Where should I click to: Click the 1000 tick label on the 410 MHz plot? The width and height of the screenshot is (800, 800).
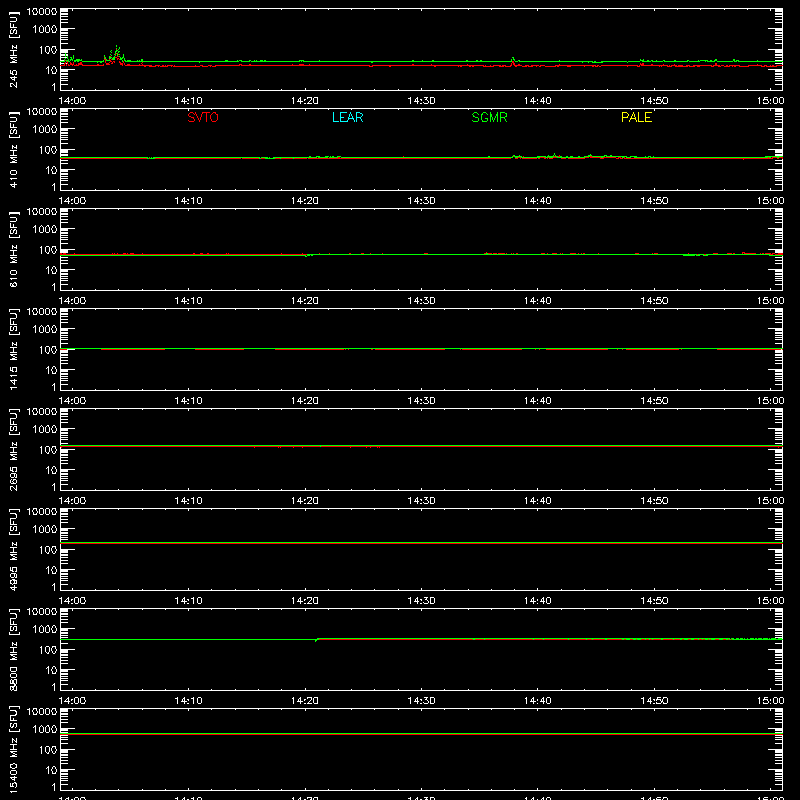point(45,130)
